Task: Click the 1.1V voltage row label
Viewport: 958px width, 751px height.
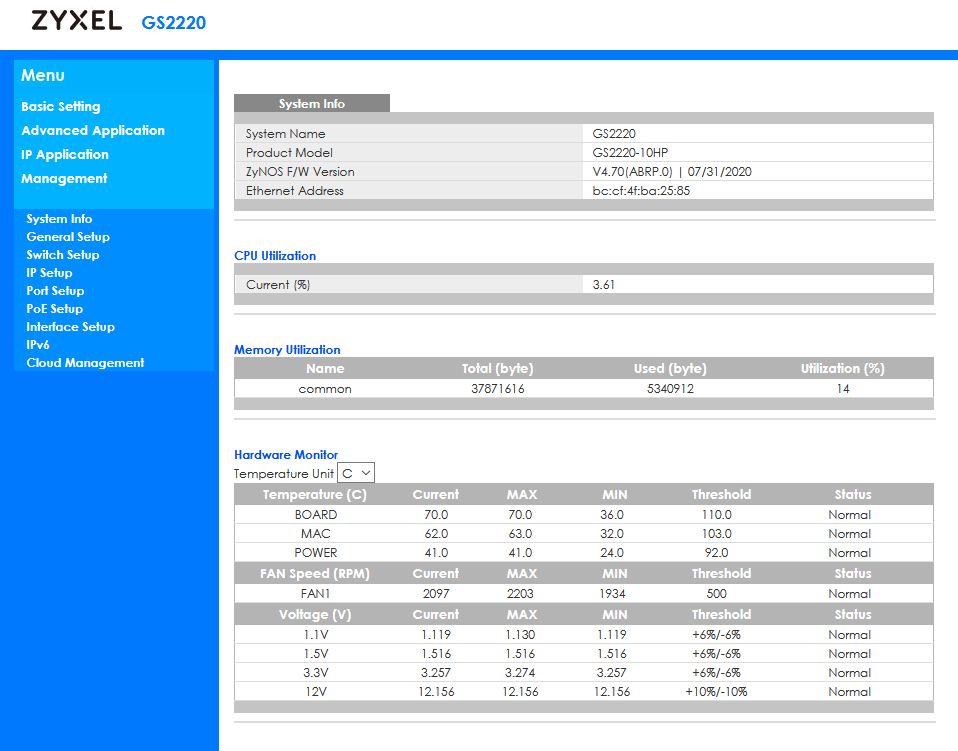Action: click(316, 634)
